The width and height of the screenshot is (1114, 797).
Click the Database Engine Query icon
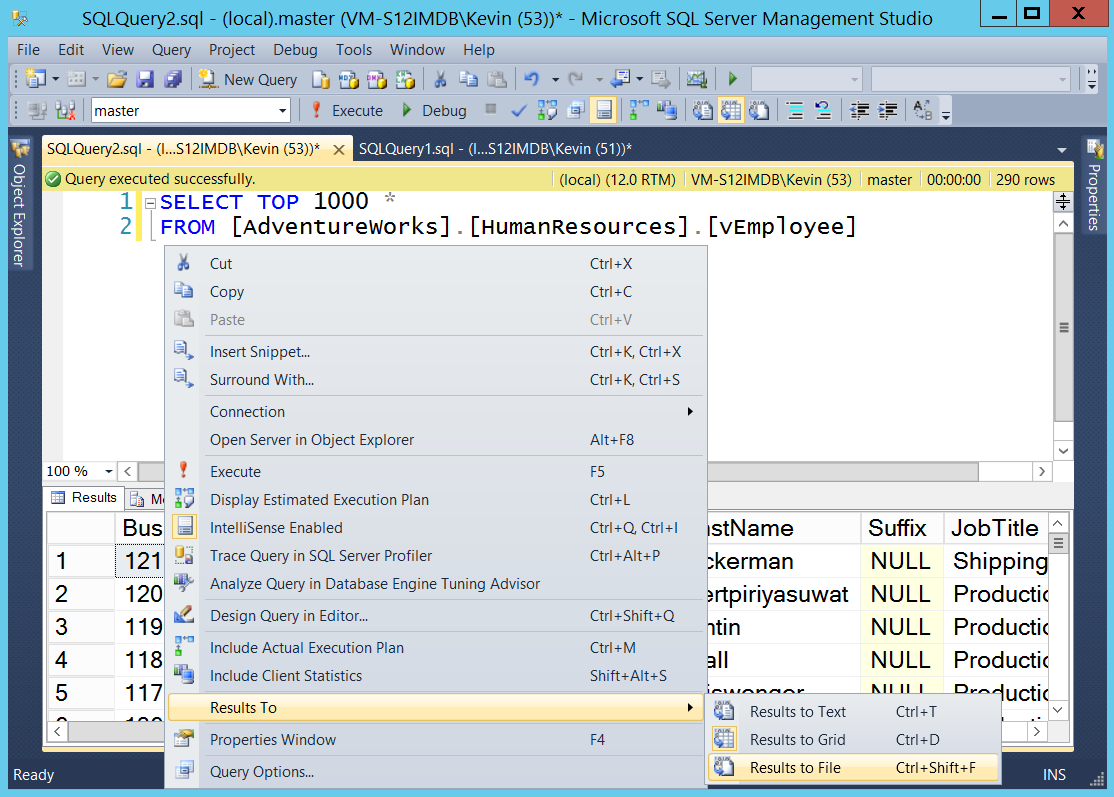point(320,80)
